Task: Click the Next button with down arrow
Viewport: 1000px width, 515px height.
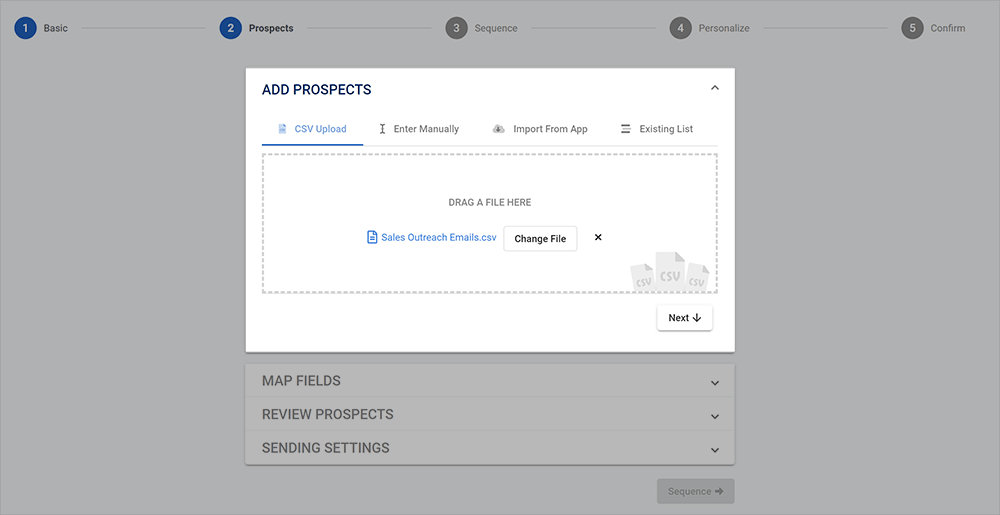Action: (684, 318)
